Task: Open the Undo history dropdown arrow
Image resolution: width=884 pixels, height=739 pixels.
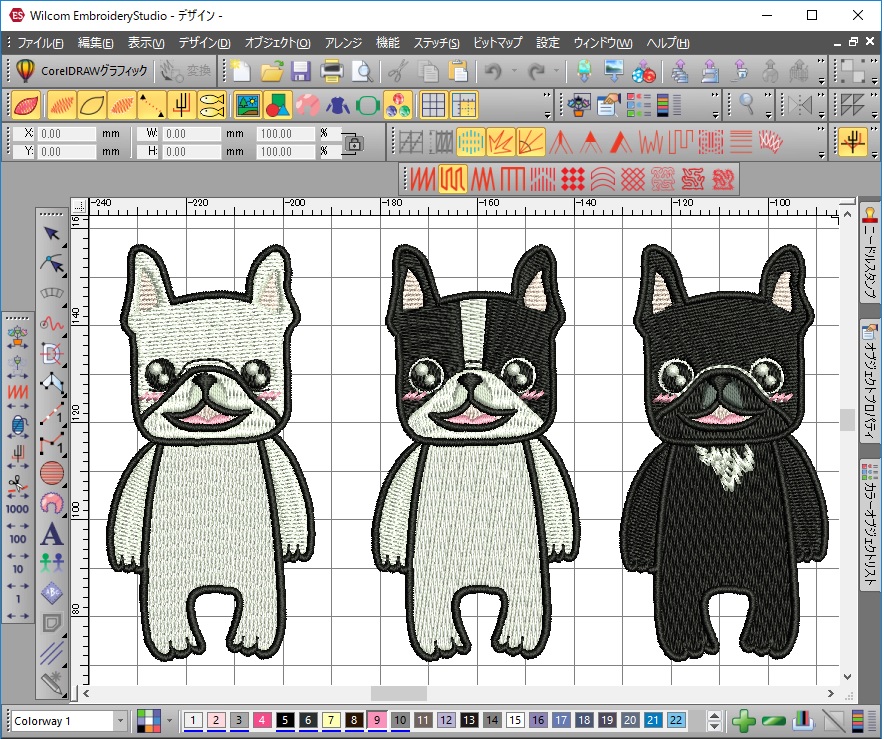Action: click(515, 71)
